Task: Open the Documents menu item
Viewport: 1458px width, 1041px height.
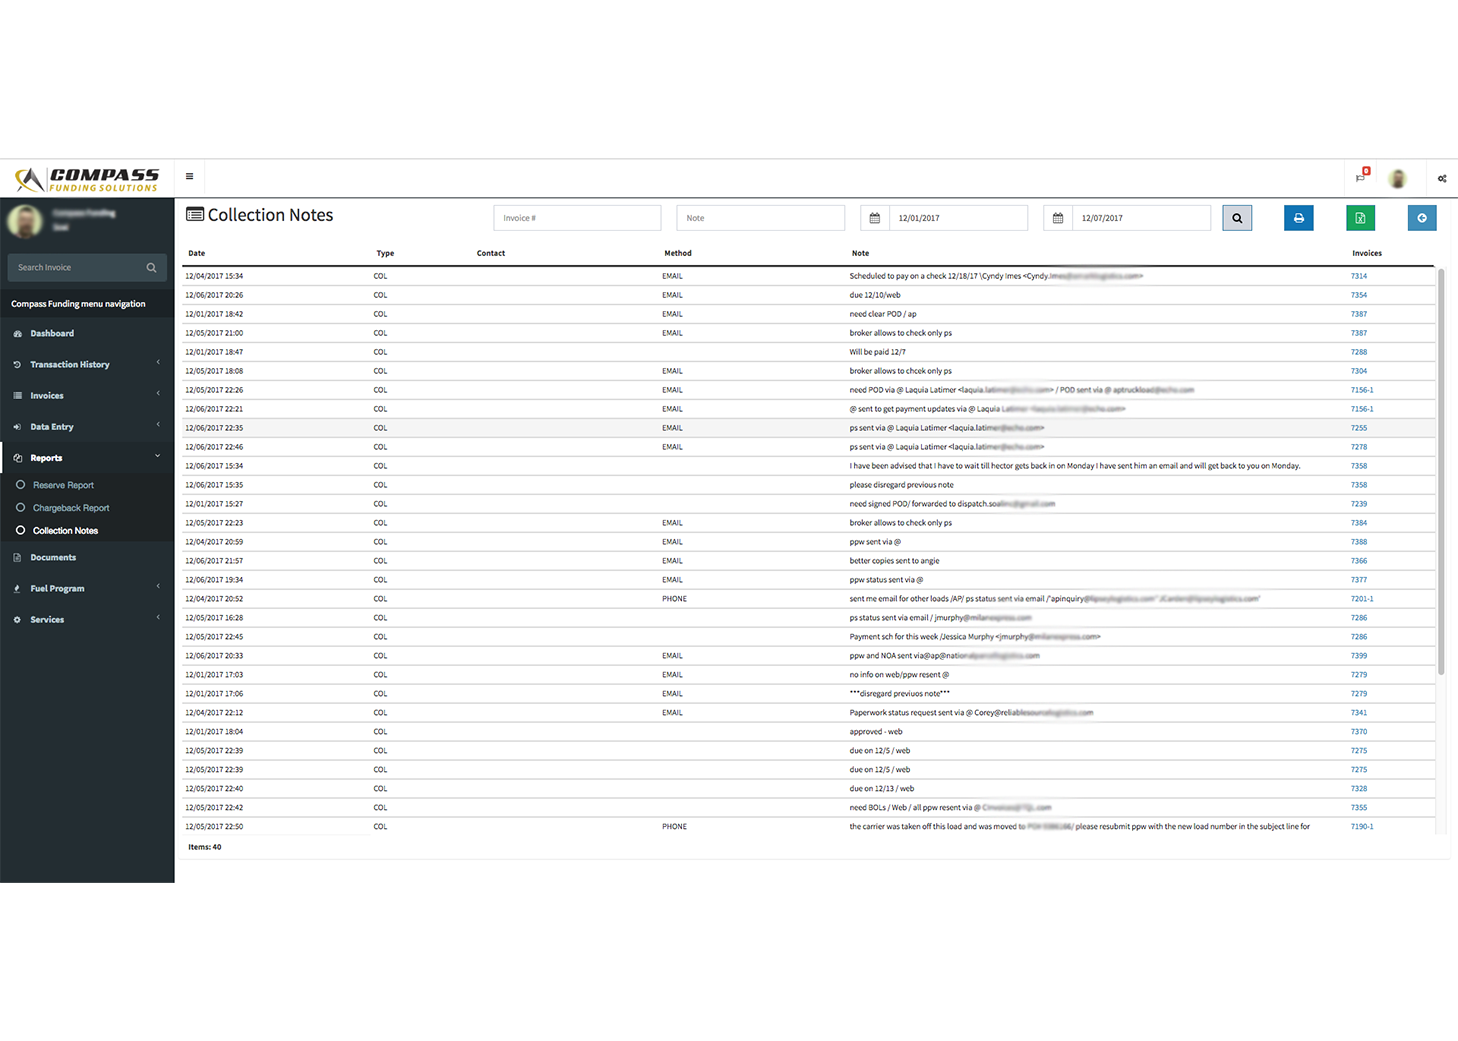Action: [x=53, y=558]
